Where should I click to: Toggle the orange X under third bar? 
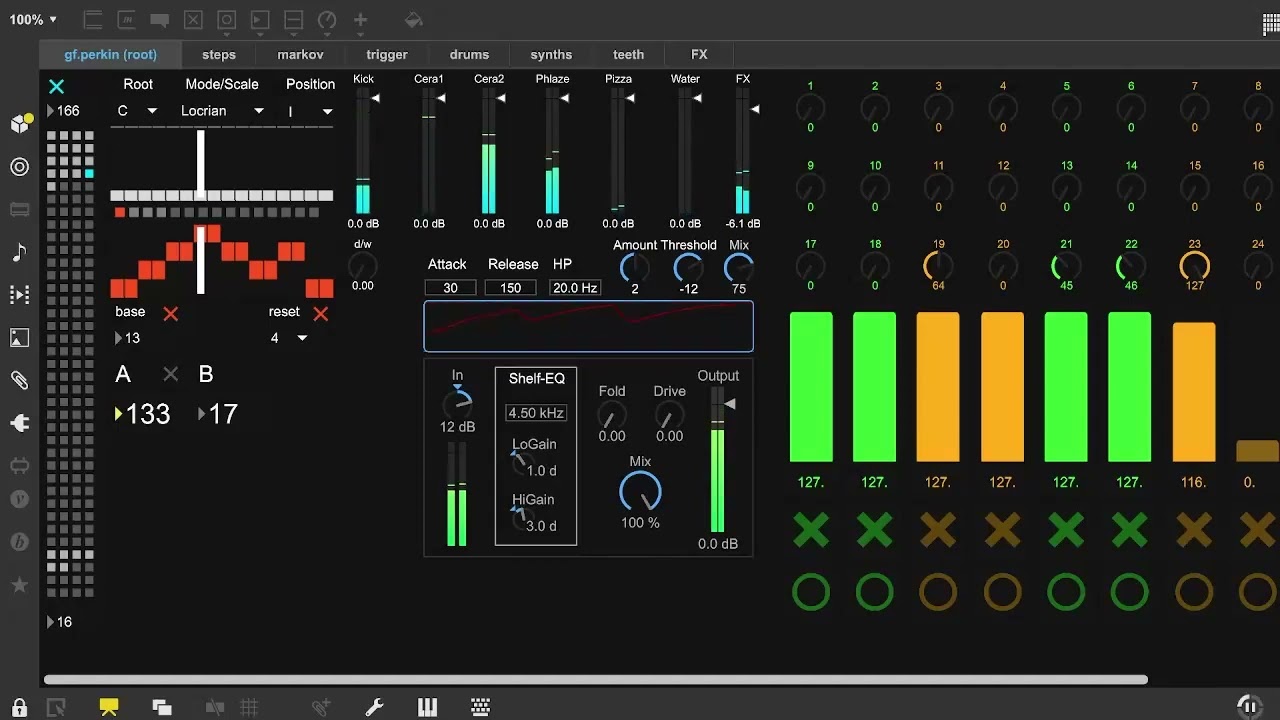coord(938,529)
